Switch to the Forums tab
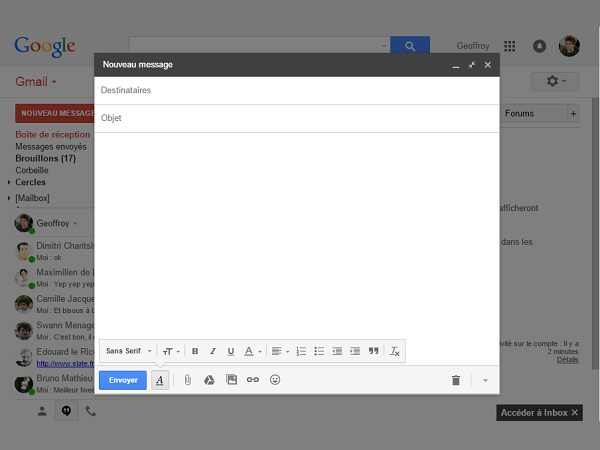This screenshot has height=450, width=600. tap(519, 114)
